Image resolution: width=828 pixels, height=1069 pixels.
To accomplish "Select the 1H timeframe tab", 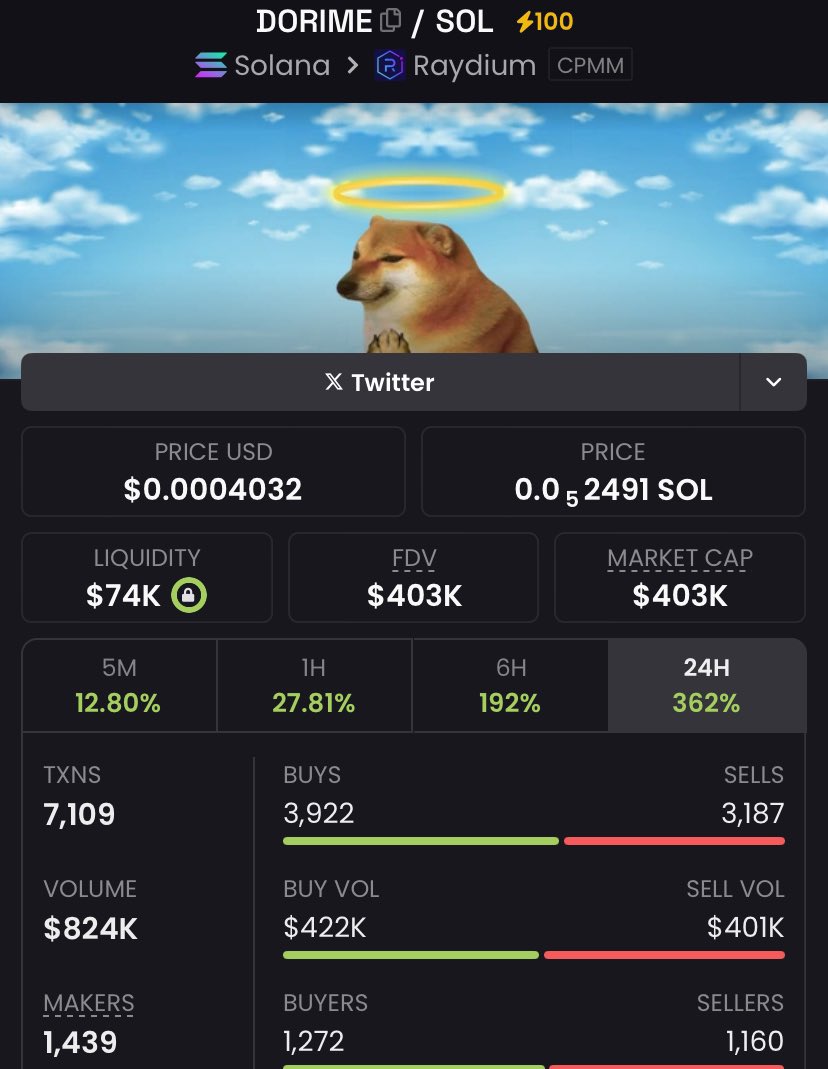I will click(314, 685).
